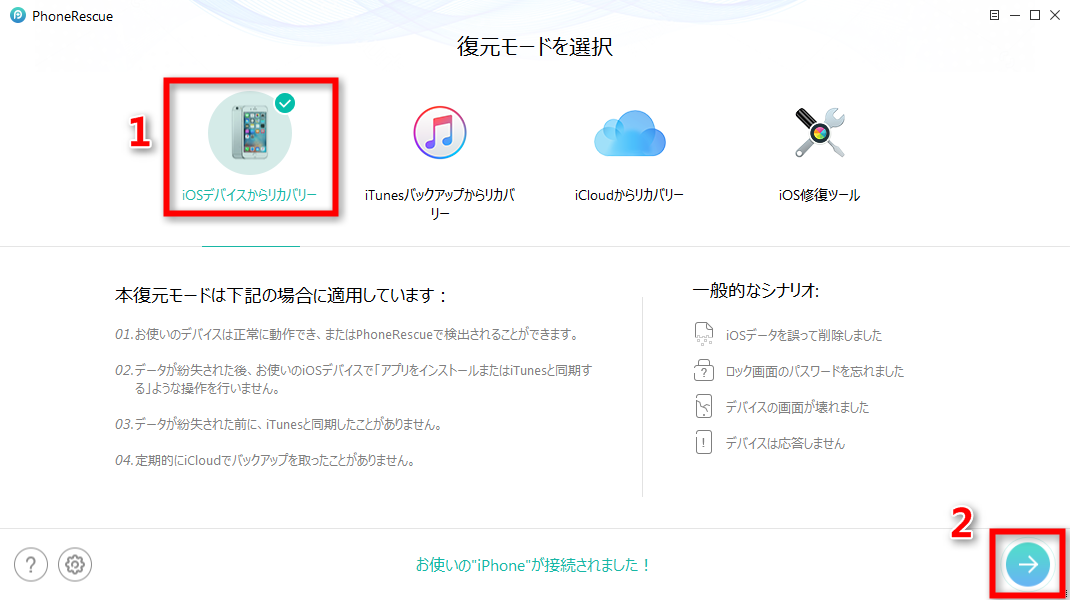Viewport: 1070px width, 600px height.
Task: Click the forgotten lock screen password icon
Action: point(704,370)
